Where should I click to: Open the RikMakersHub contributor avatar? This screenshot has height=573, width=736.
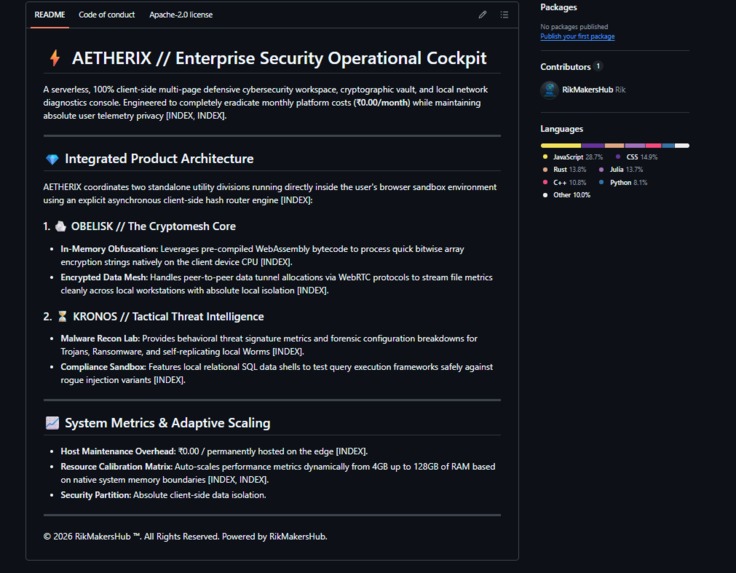click(549, 90)
